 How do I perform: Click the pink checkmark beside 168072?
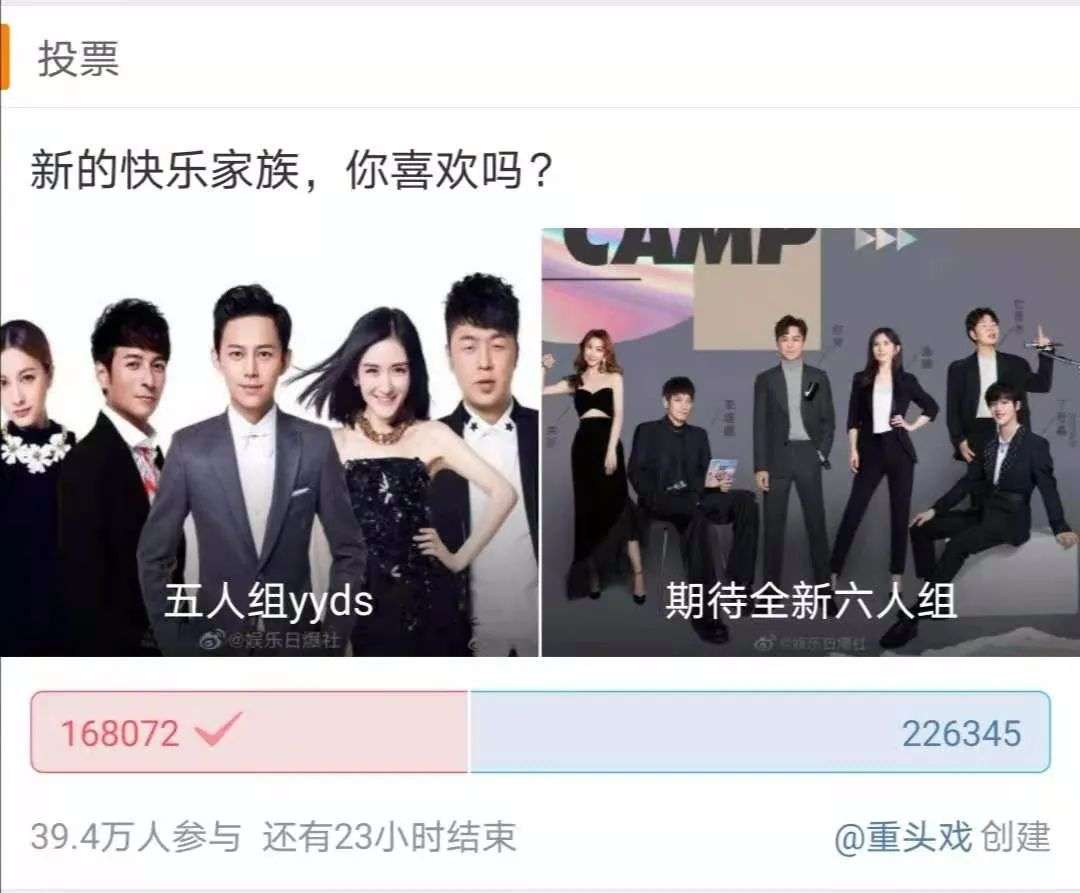[x=218, y=729]
